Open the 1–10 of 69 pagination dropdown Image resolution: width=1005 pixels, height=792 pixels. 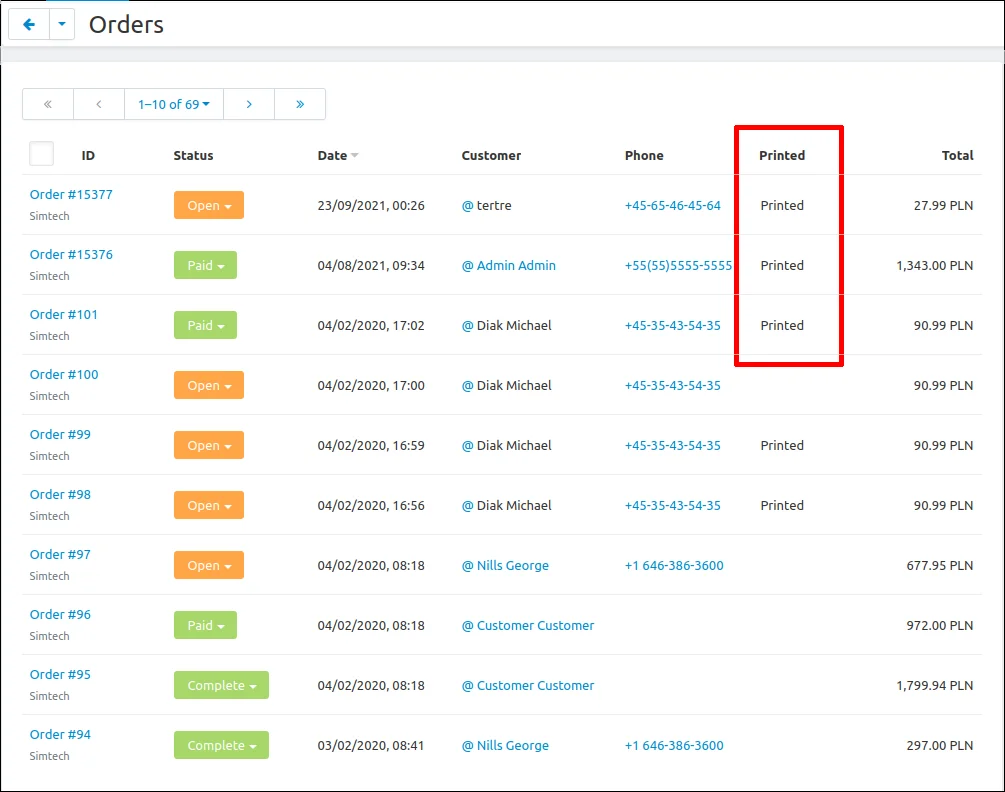(174, 104)
